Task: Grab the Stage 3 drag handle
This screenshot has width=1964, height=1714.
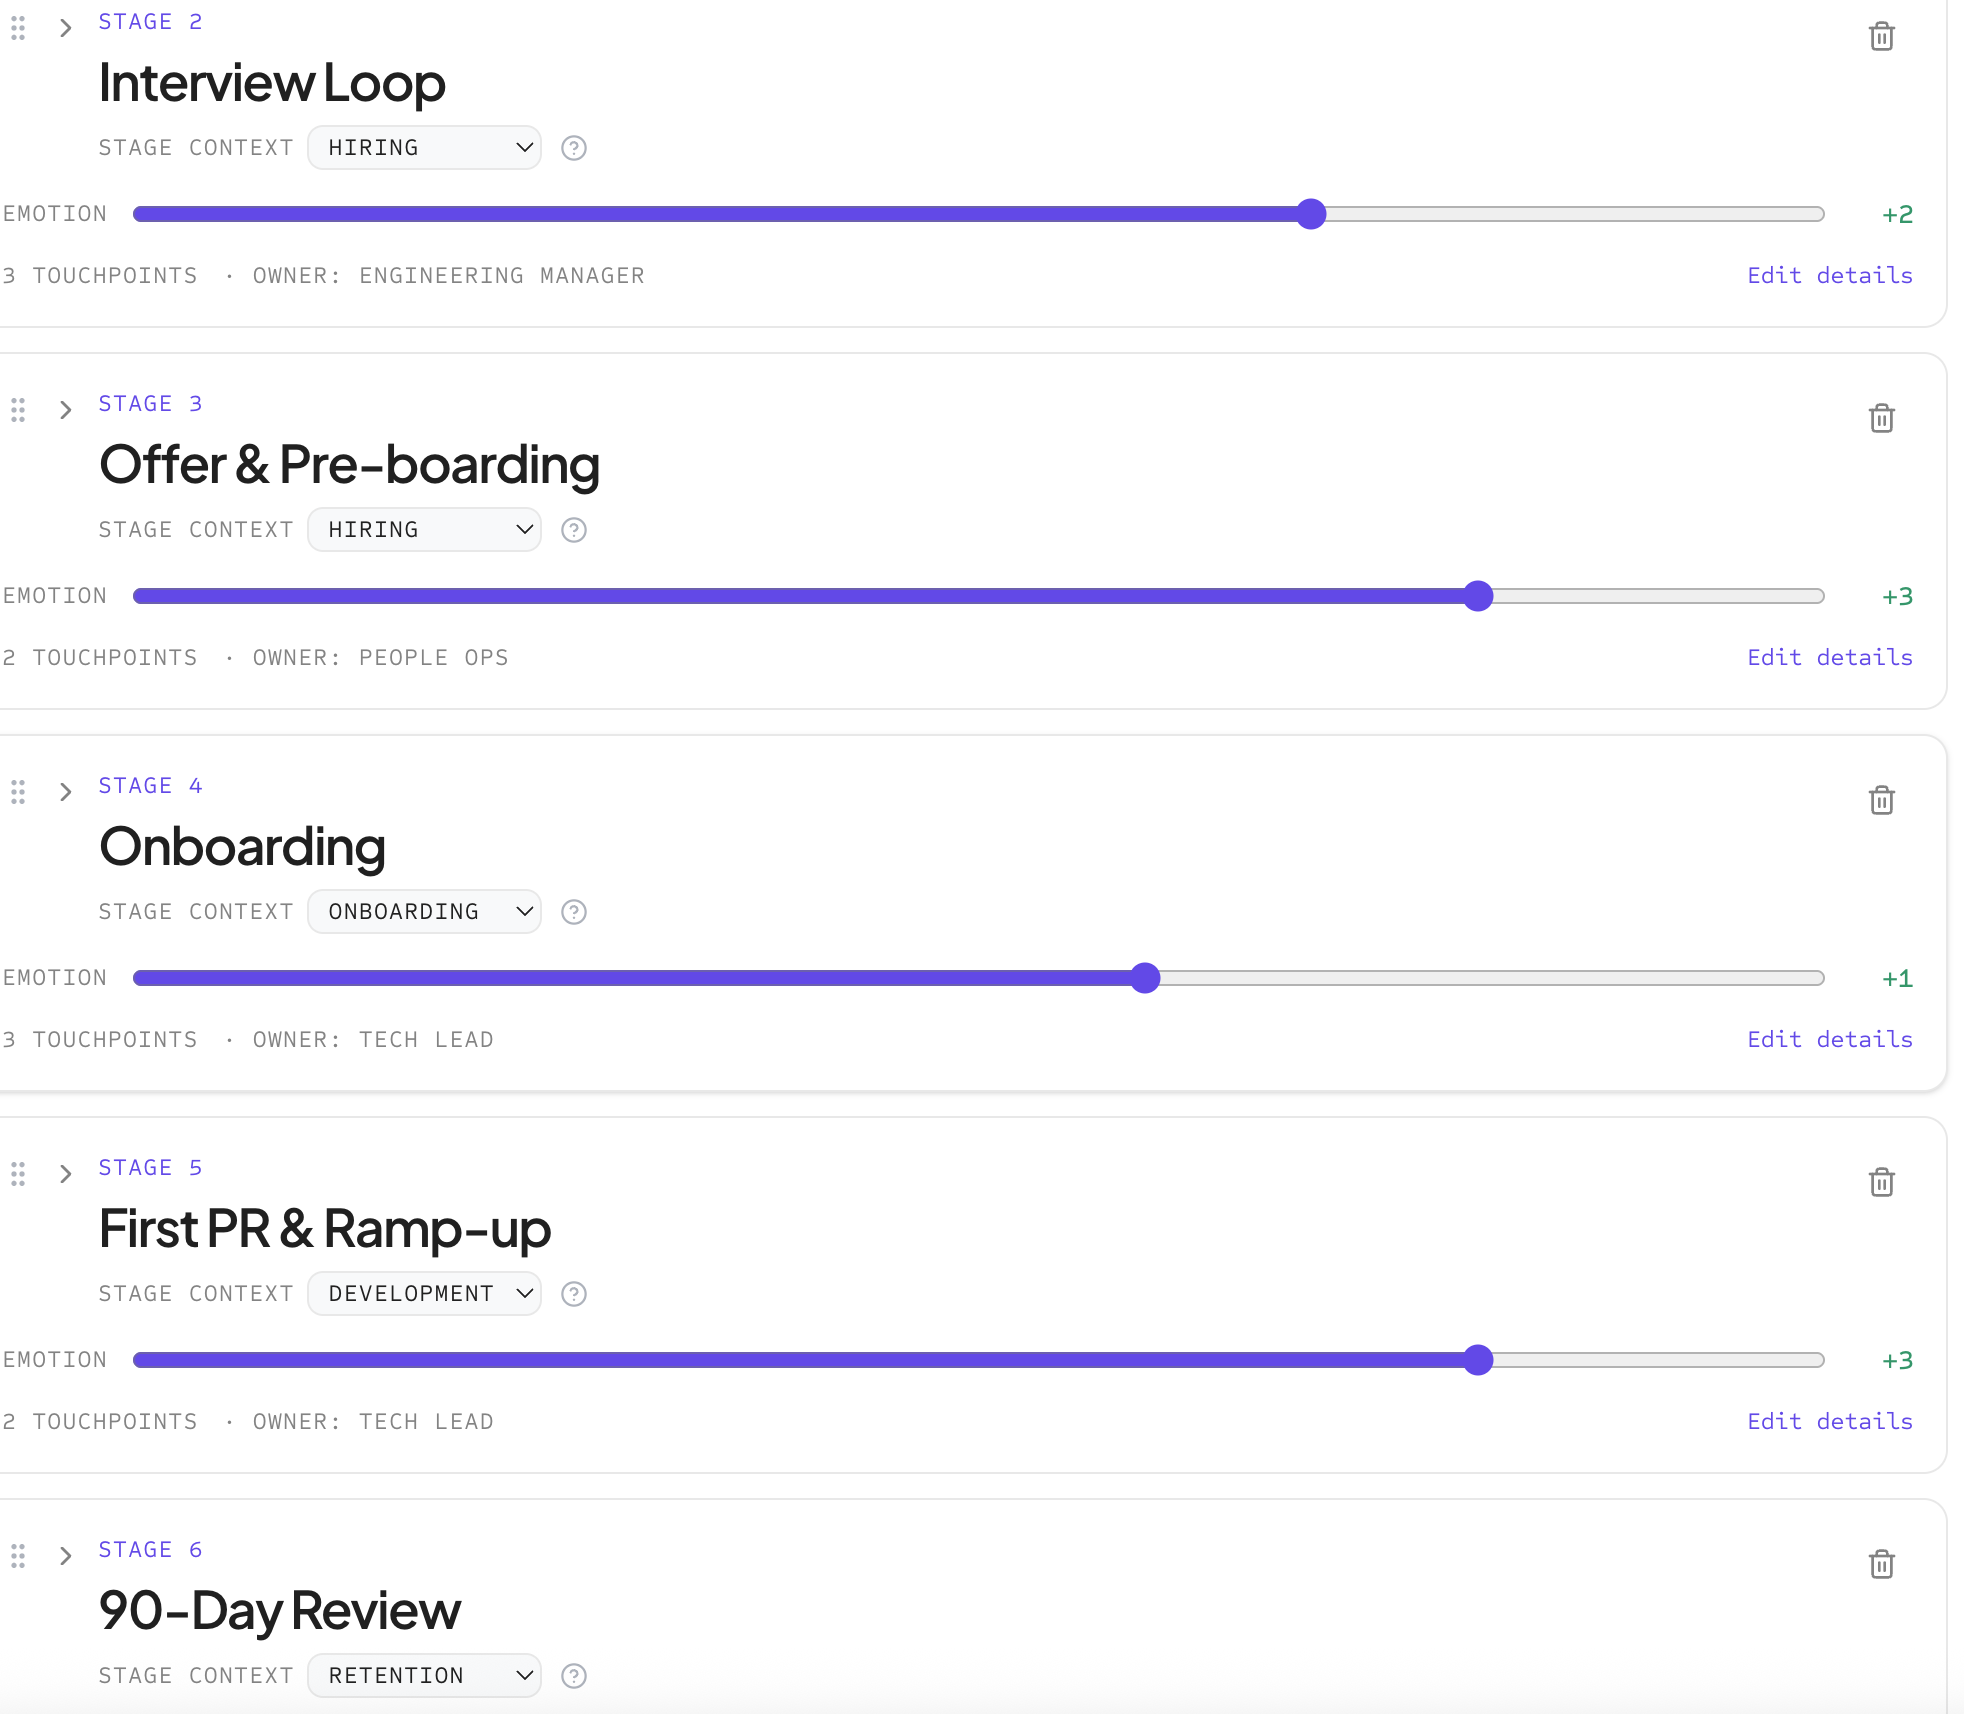Action: pos(18,410)
